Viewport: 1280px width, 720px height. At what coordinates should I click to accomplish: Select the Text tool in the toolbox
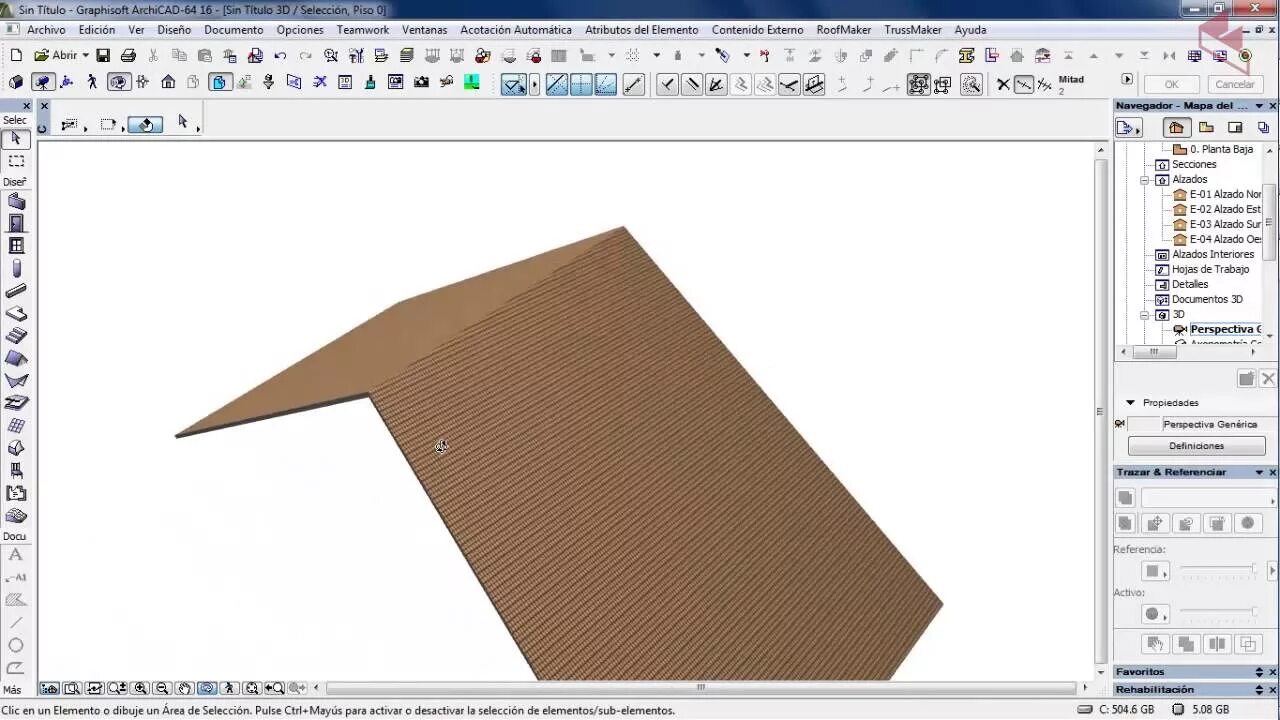(16, 555)
